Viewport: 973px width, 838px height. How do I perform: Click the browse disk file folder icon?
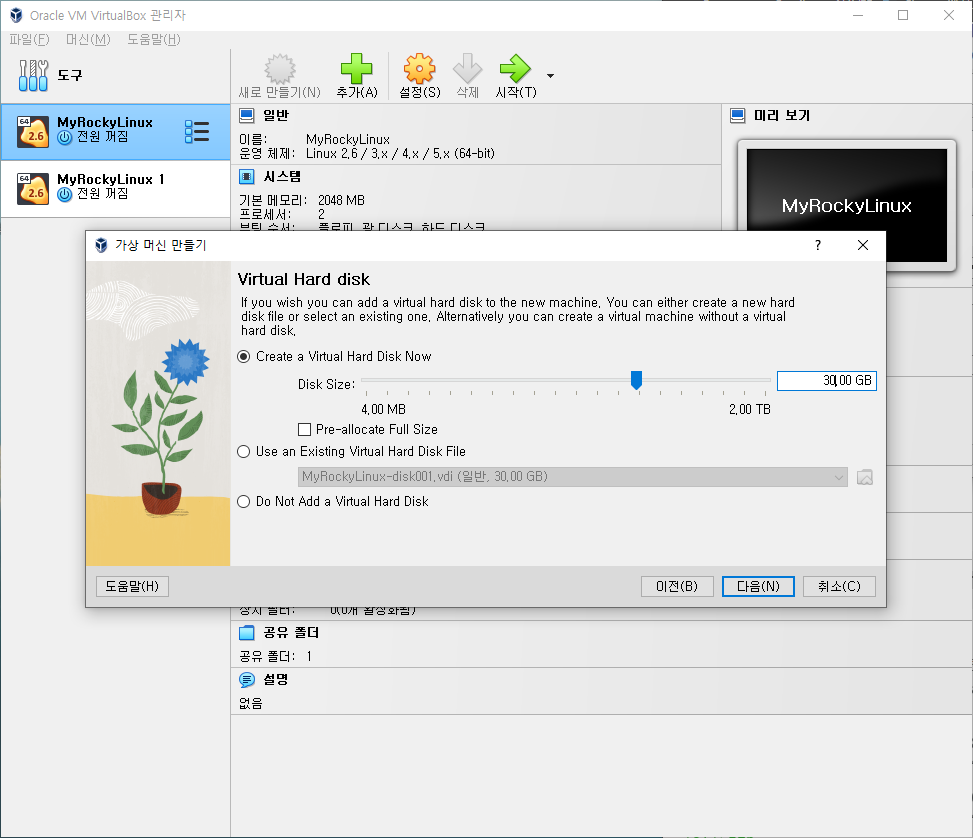click(x=864, y=477)
